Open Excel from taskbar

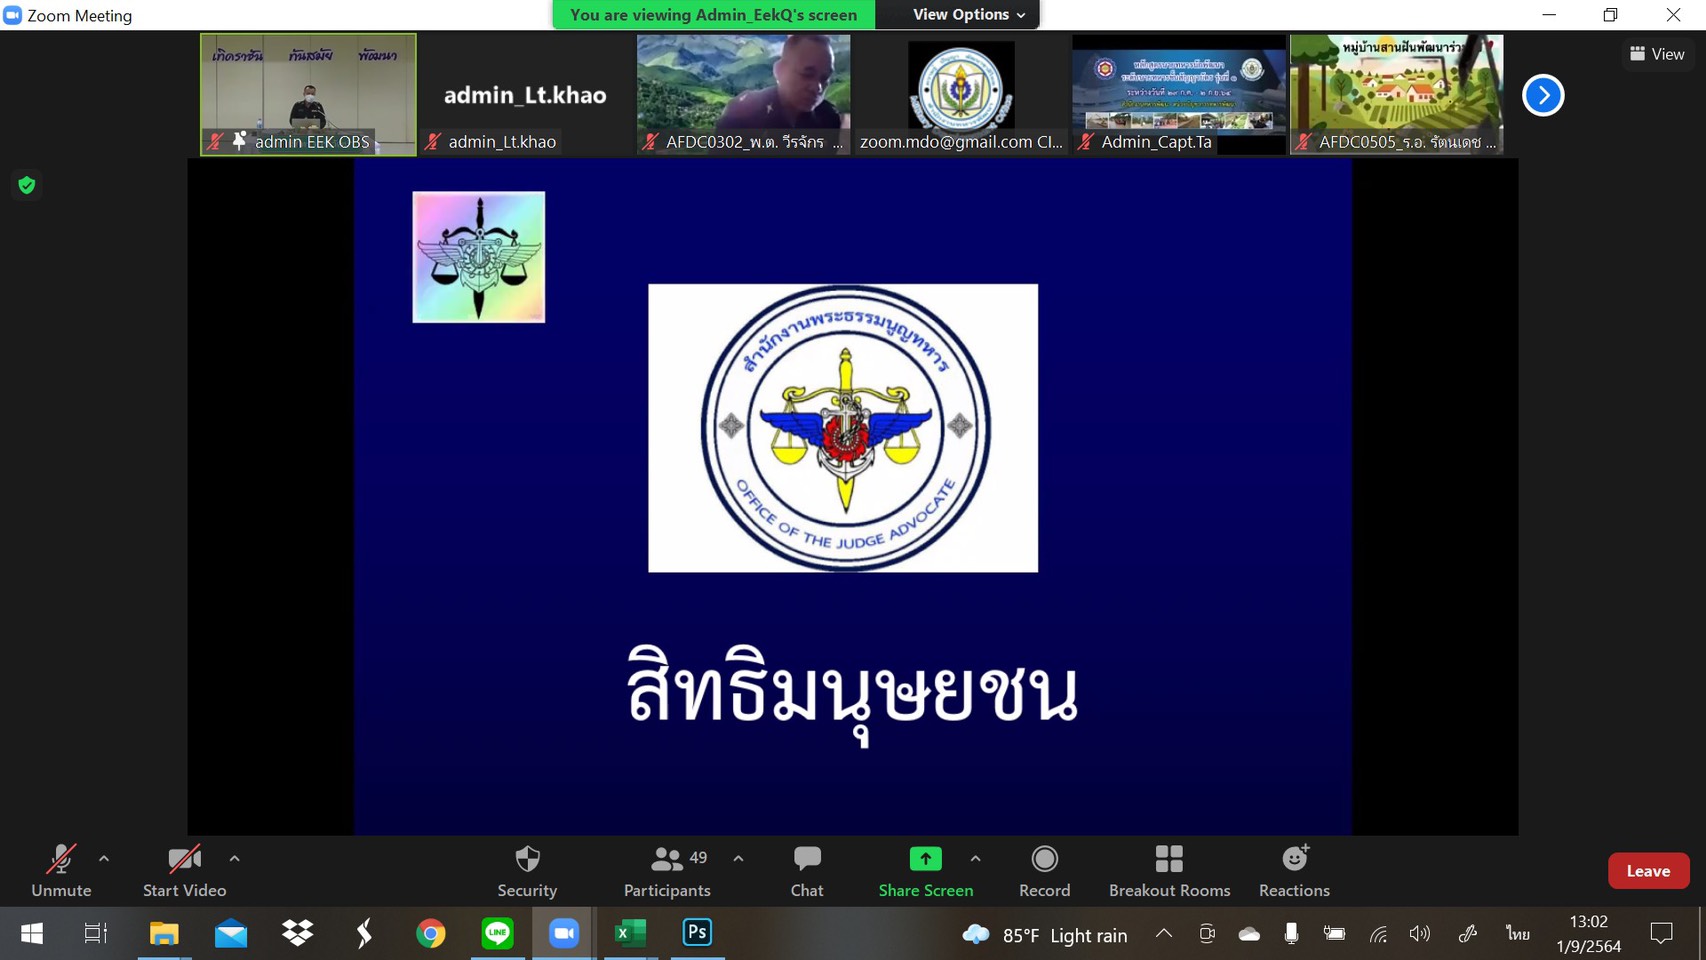coord(631,934)
